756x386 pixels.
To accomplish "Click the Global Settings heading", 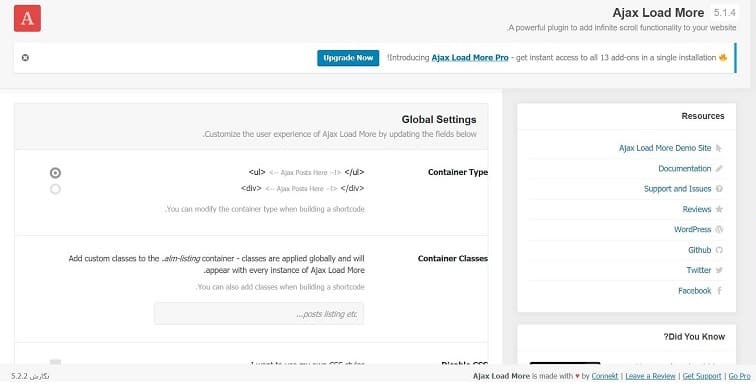I will 439,120.
